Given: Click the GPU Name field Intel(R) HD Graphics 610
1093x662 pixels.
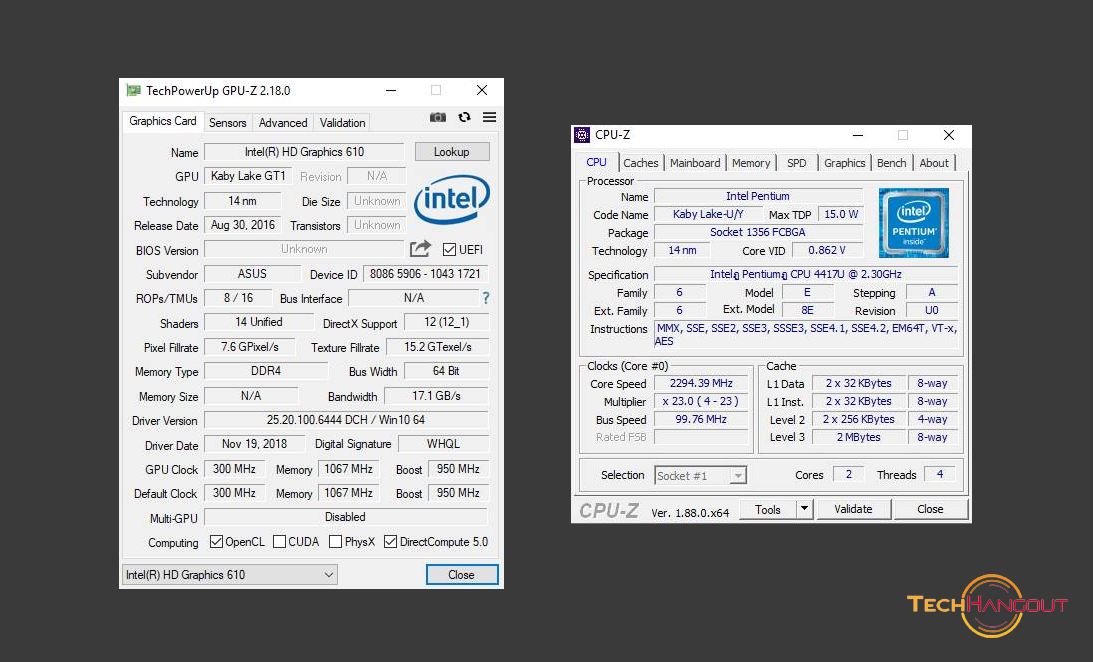Looking at the screenshot, I should [304, 152].
